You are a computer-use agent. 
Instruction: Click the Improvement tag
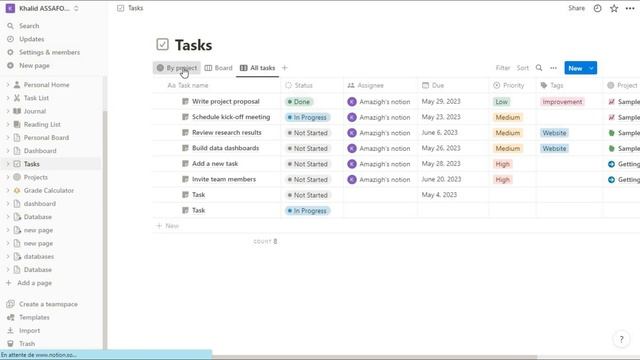coord(562,102)
